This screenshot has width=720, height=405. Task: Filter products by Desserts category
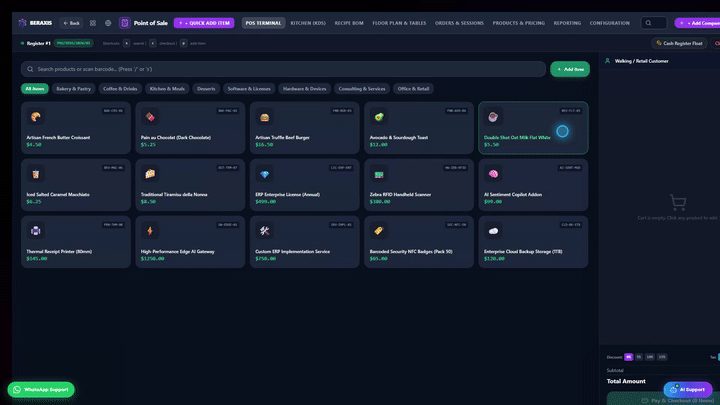click(206, 89)
